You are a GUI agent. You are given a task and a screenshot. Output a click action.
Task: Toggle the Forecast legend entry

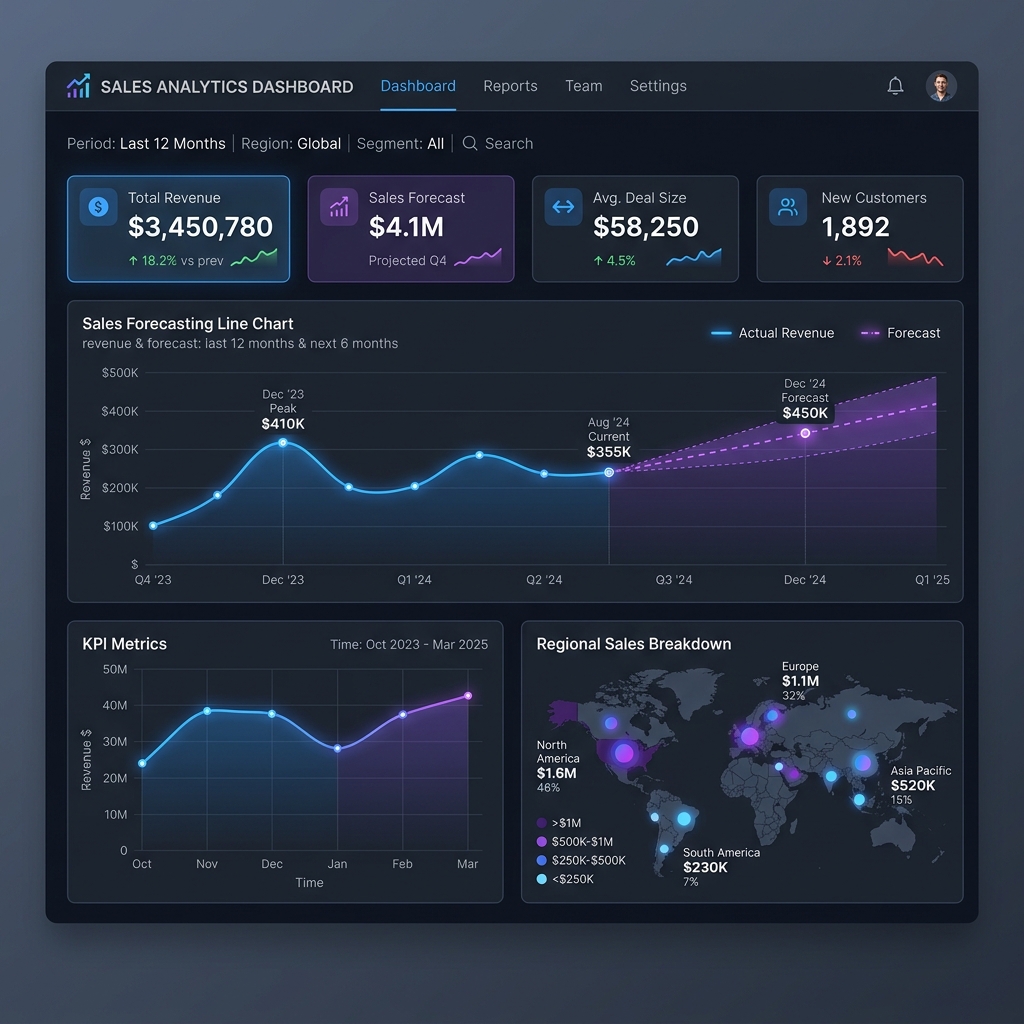click(901, 333)
